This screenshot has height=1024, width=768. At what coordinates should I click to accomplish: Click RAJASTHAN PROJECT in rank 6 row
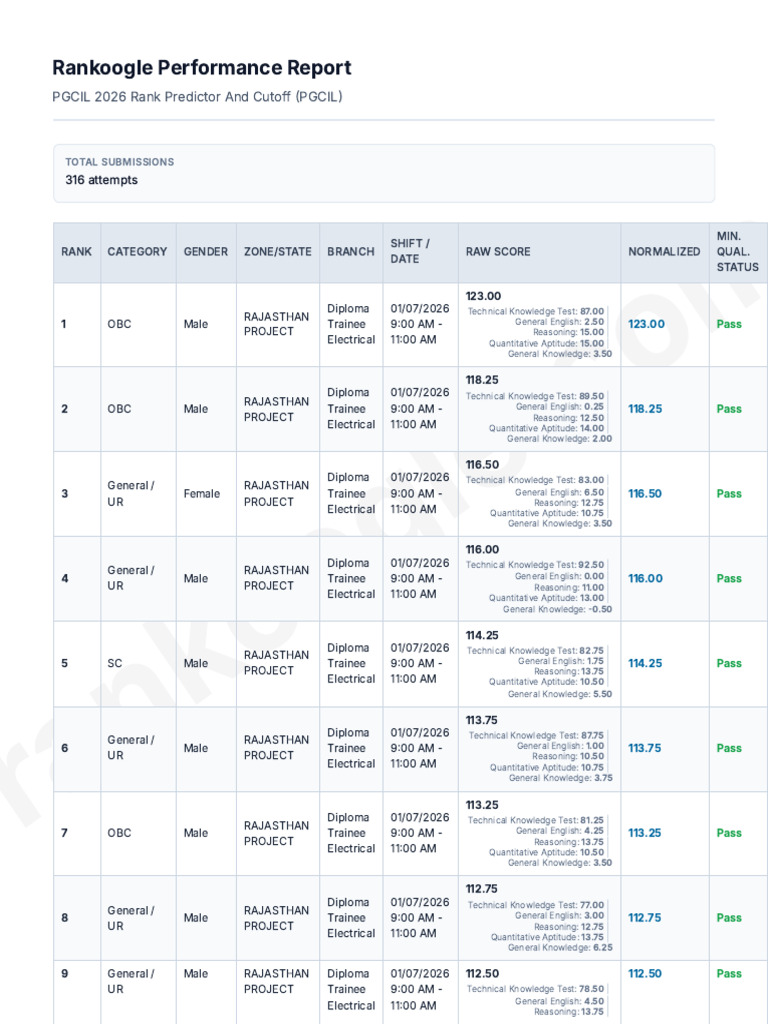tap(276, 748)
